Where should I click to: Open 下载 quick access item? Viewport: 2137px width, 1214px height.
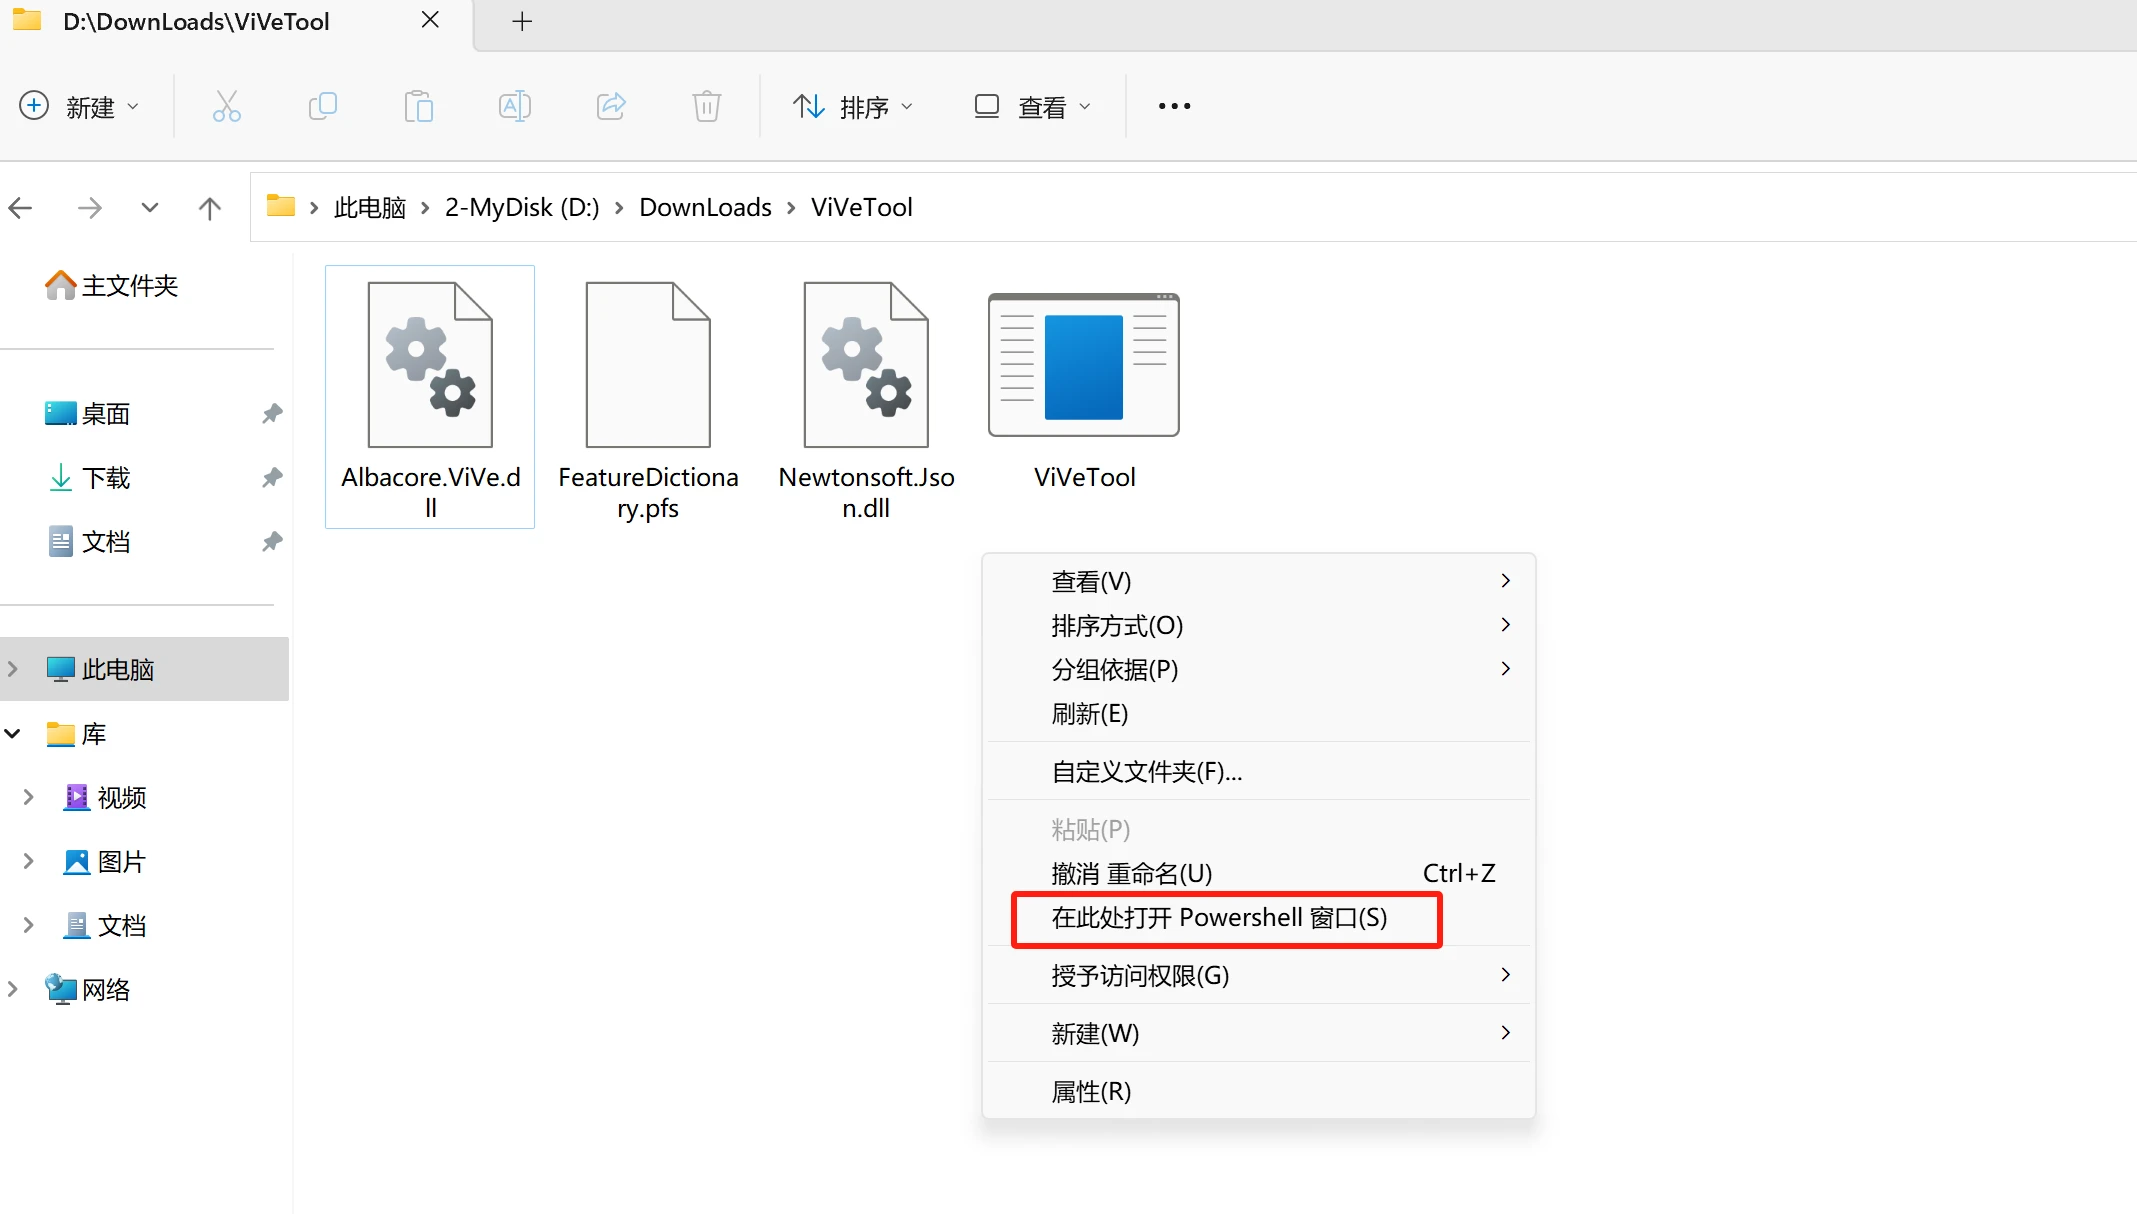(88, 477)
